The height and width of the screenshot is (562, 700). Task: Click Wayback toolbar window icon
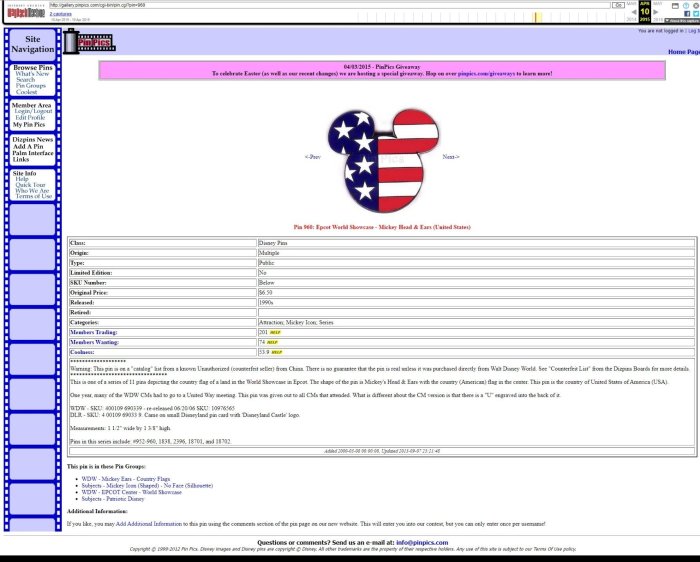coord(675,5)
